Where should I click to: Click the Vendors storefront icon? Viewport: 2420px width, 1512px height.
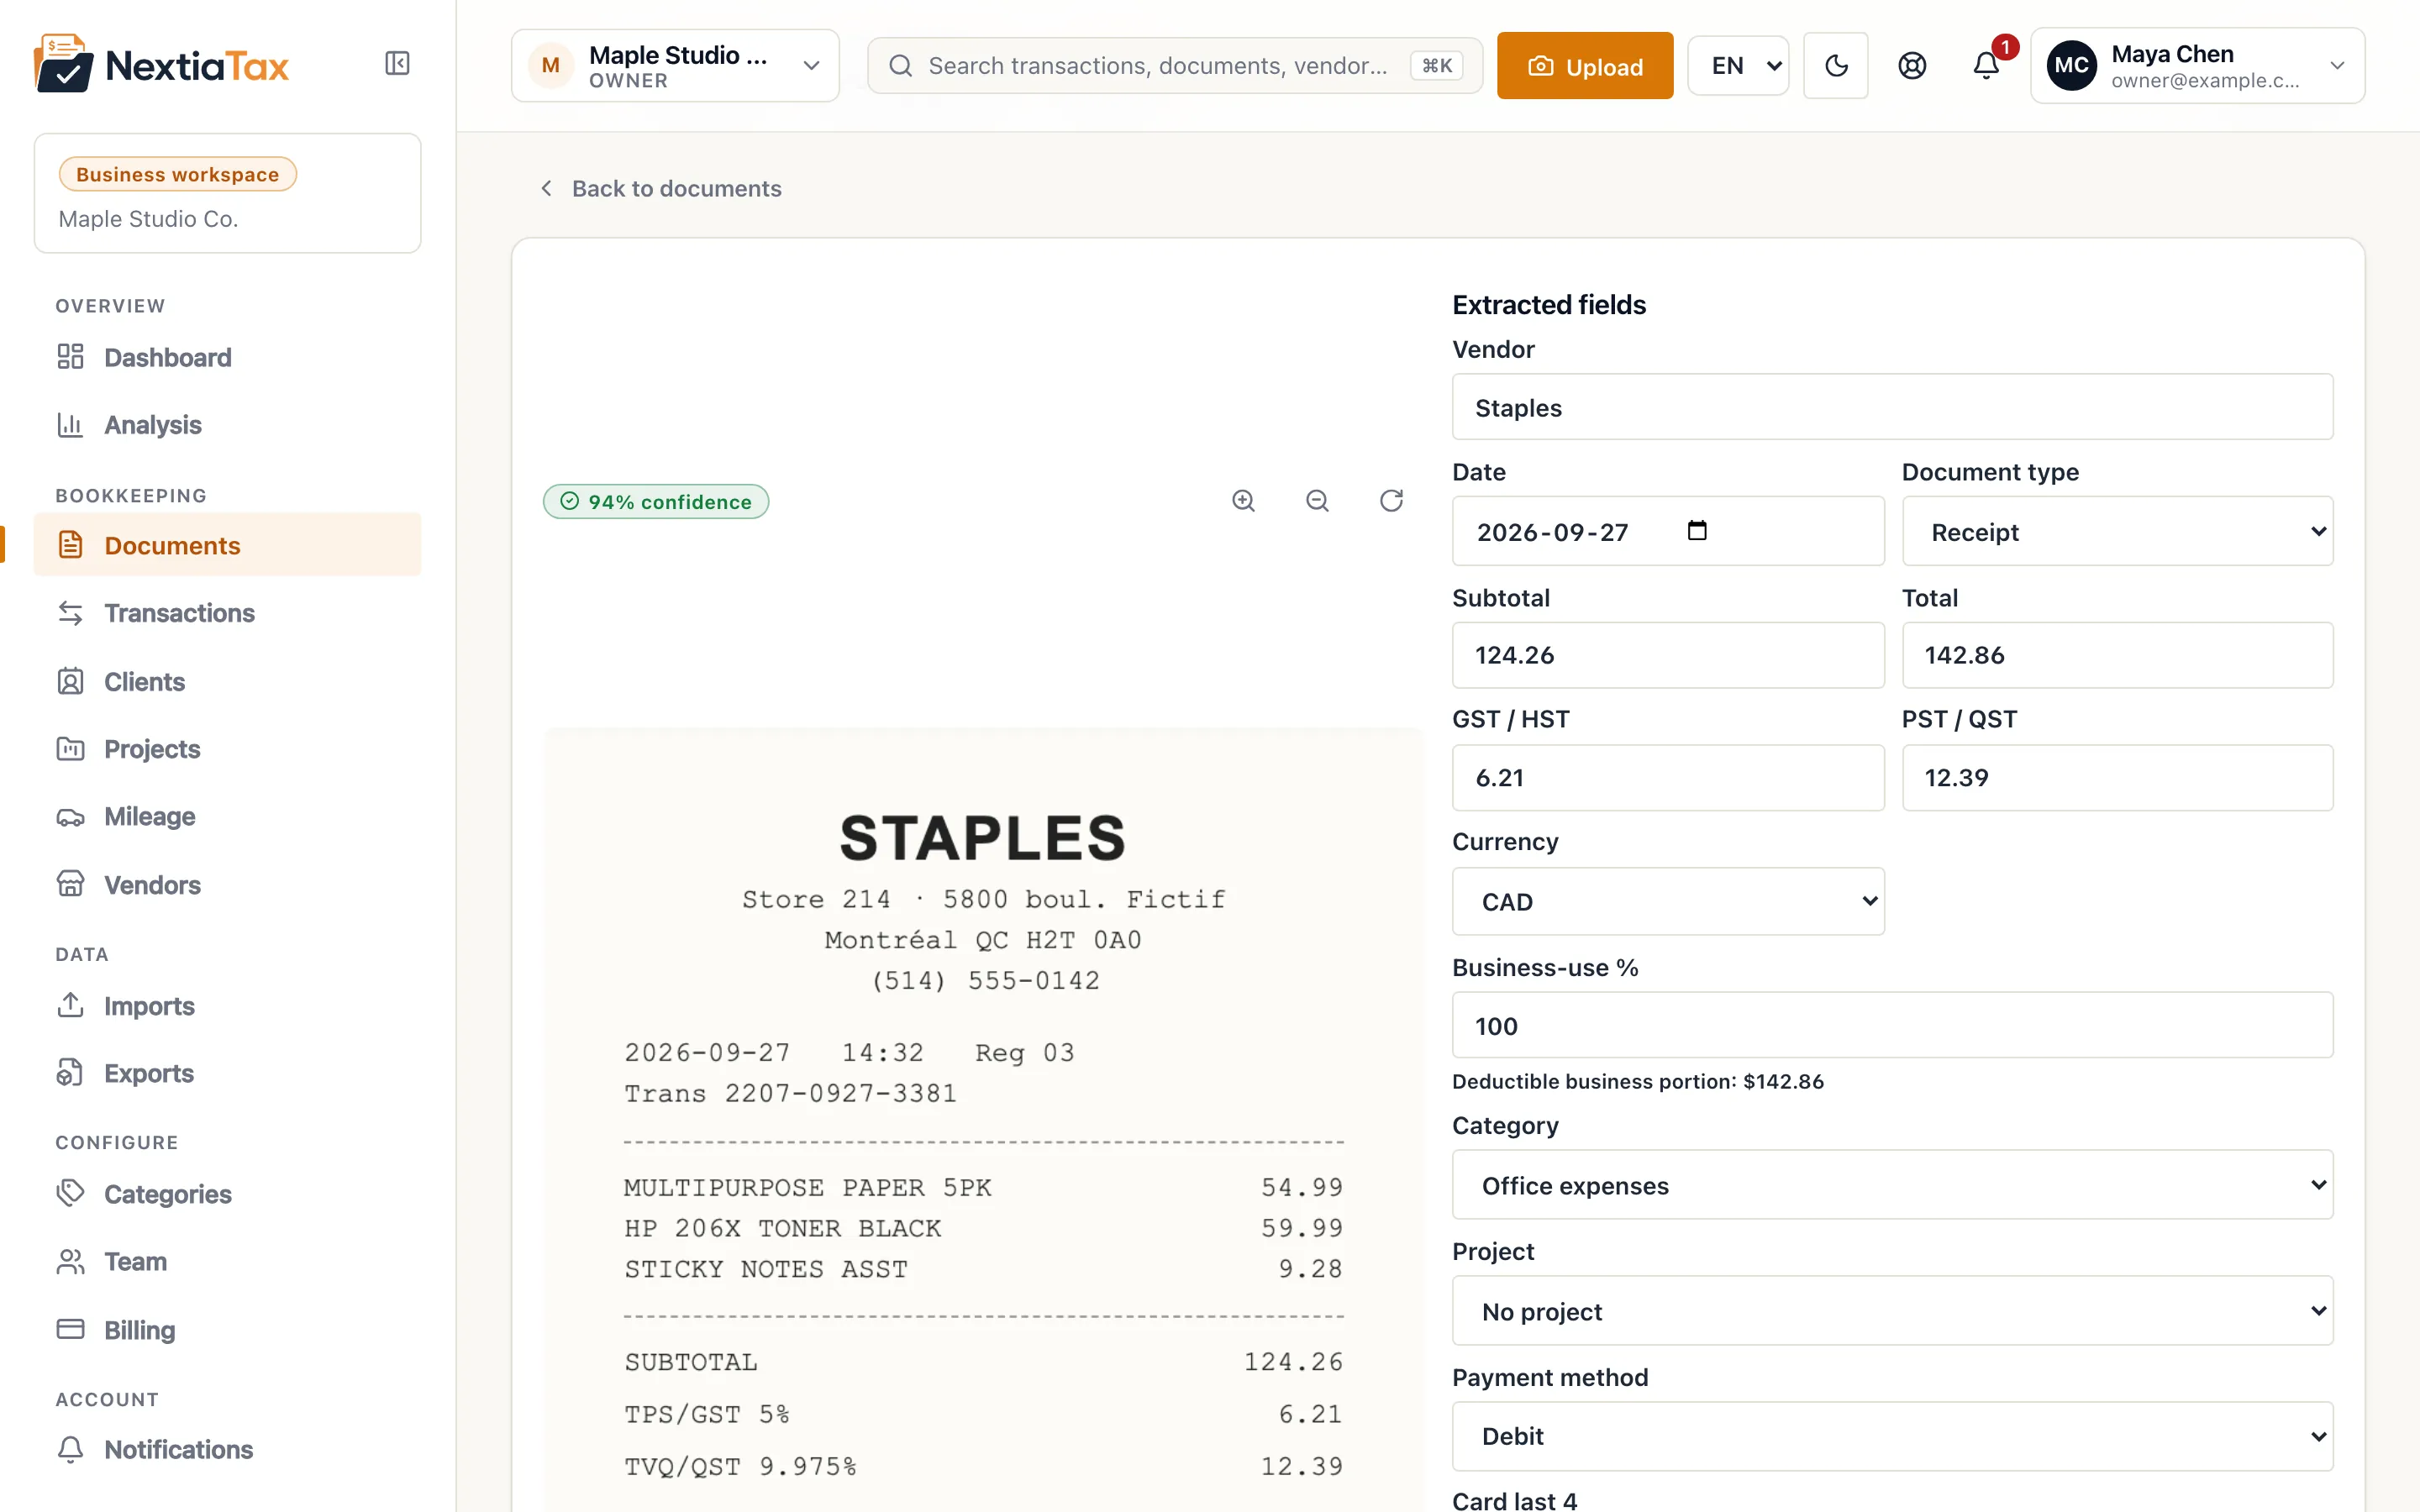point(70,884)
